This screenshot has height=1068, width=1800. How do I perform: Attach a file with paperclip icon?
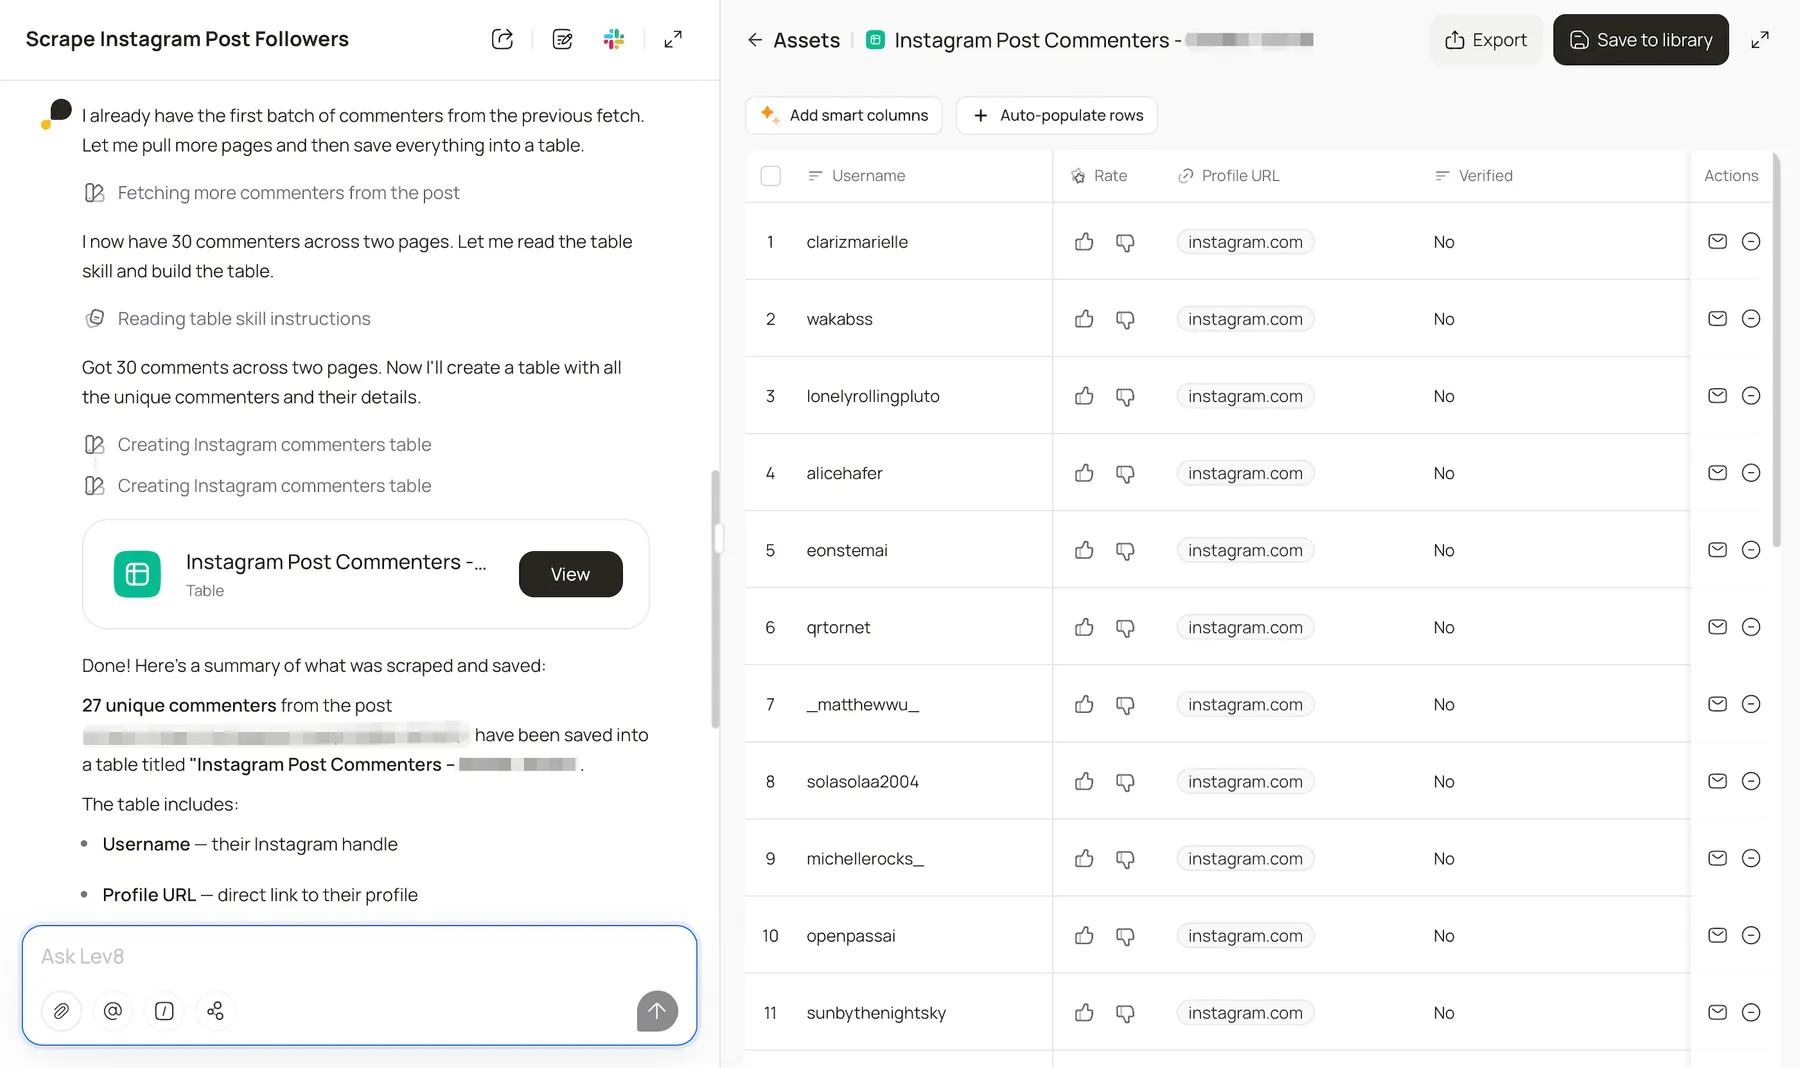[x=61, y=1011]
